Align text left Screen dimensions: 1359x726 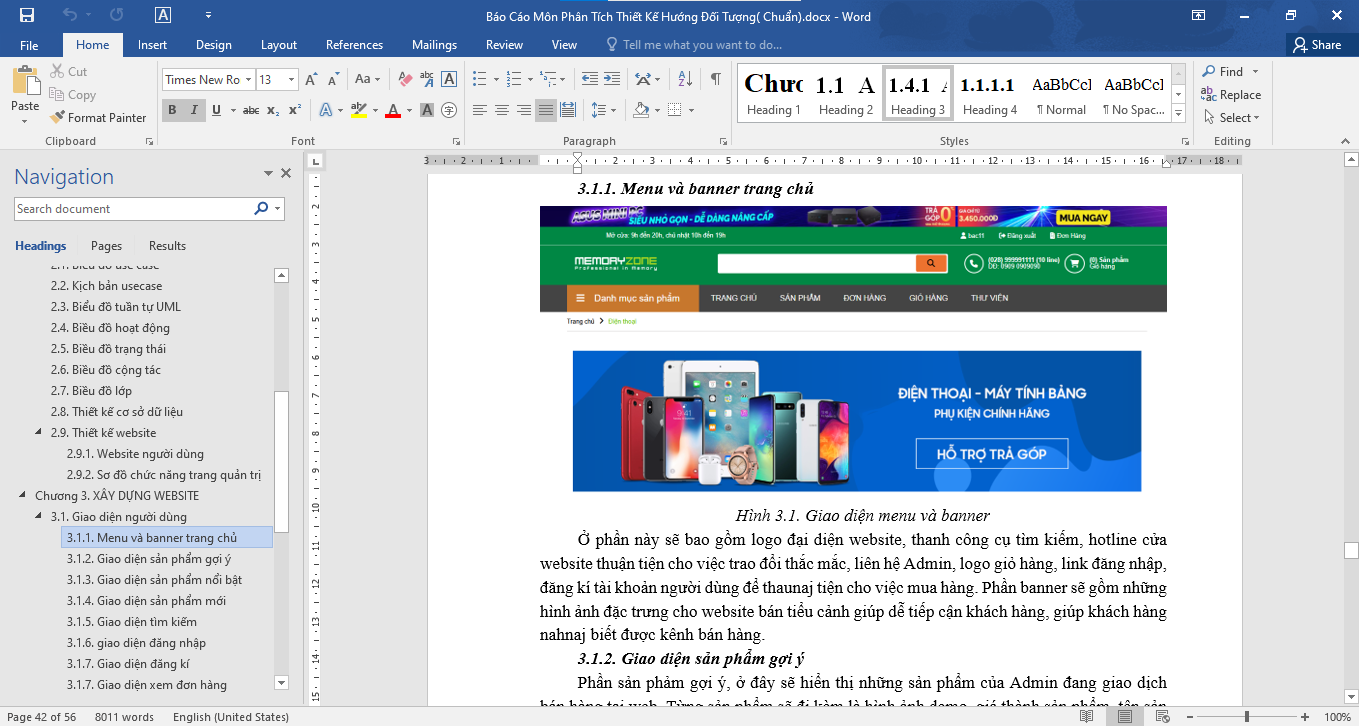tap(479, 110)
